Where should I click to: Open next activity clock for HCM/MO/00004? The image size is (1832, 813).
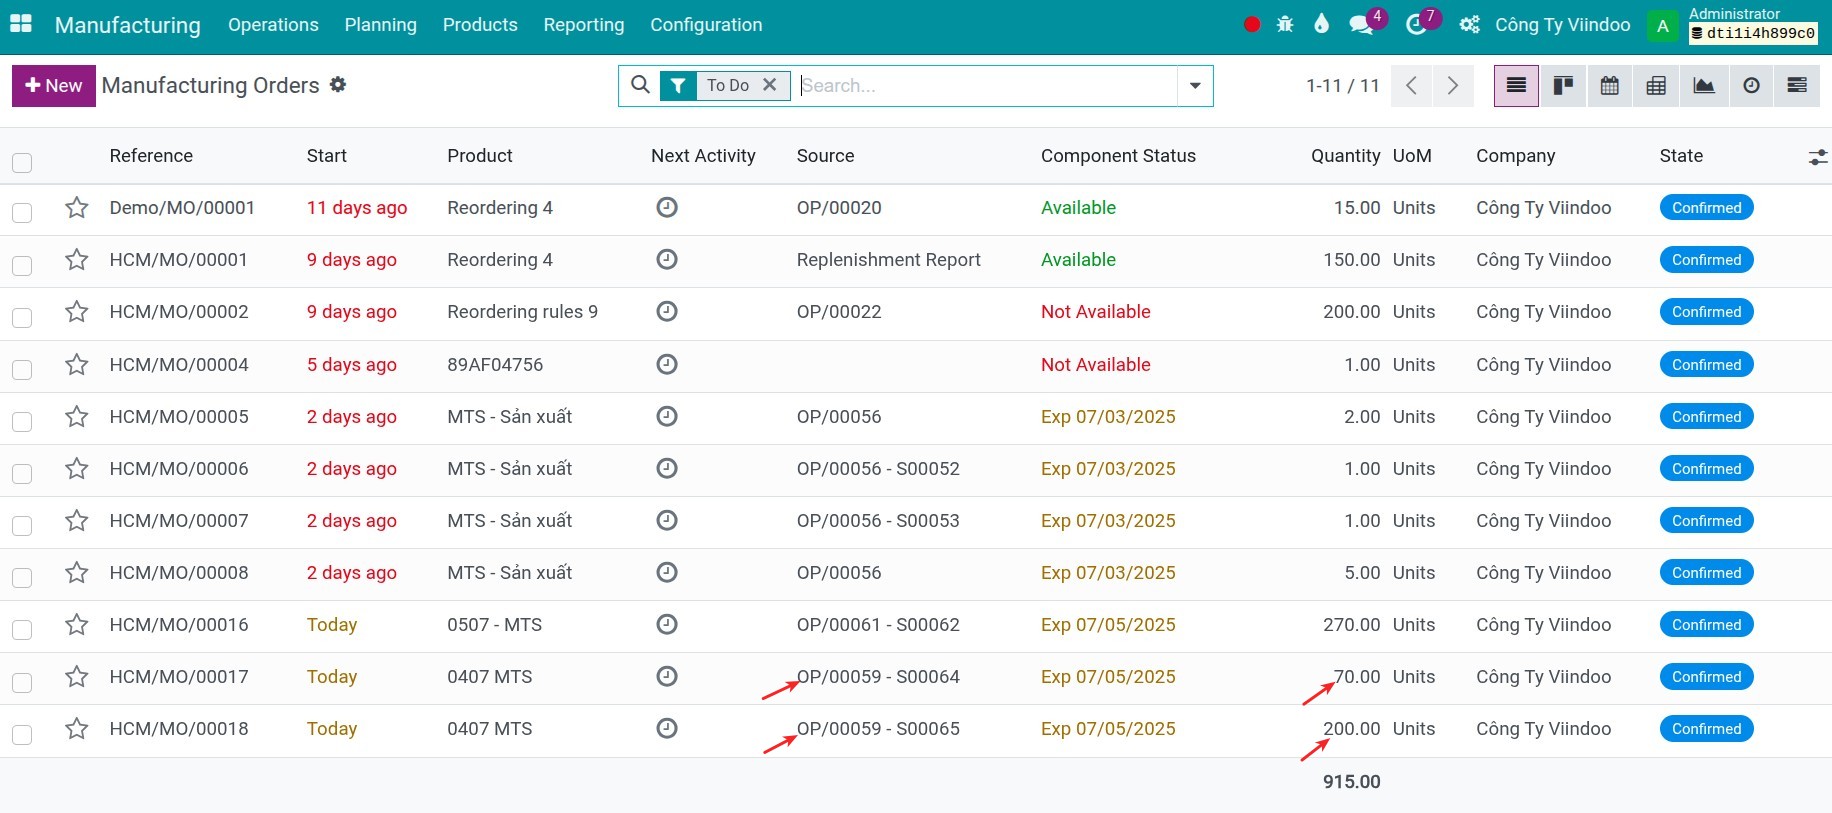point(667,365)
